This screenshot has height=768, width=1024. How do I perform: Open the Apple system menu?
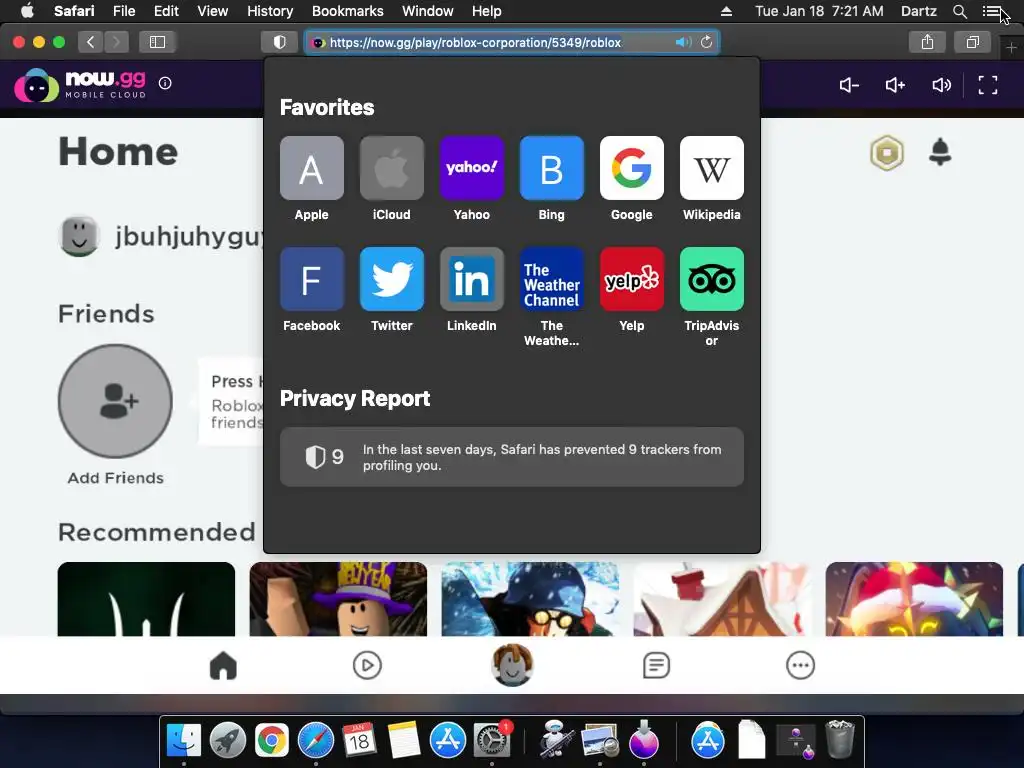(x=27, y=11)
